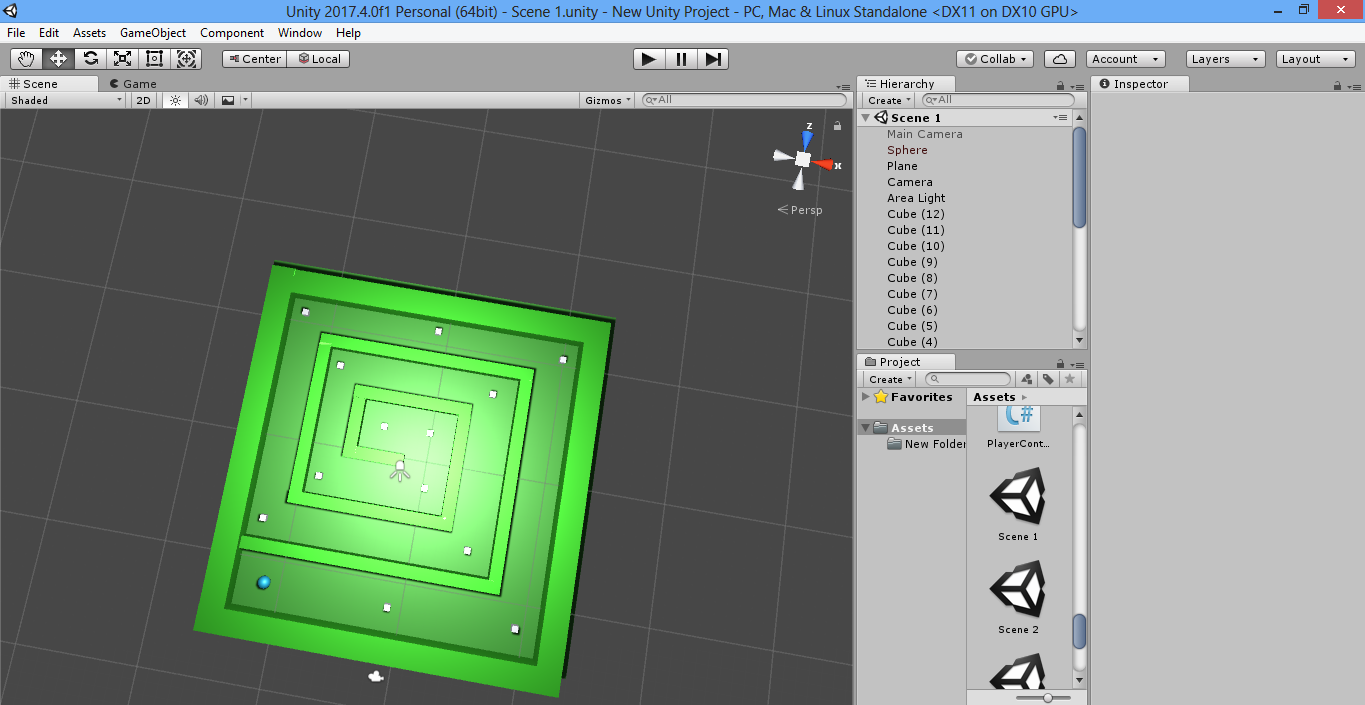
Task: Adjust the project asset icon size slider
Action: [1047, 697]
